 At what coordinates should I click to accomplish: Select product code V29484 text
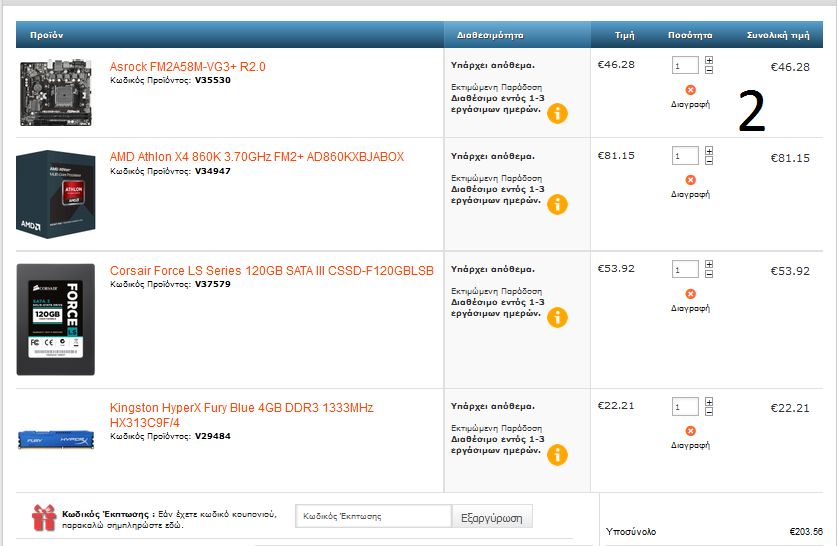click(x=212, y=436)
